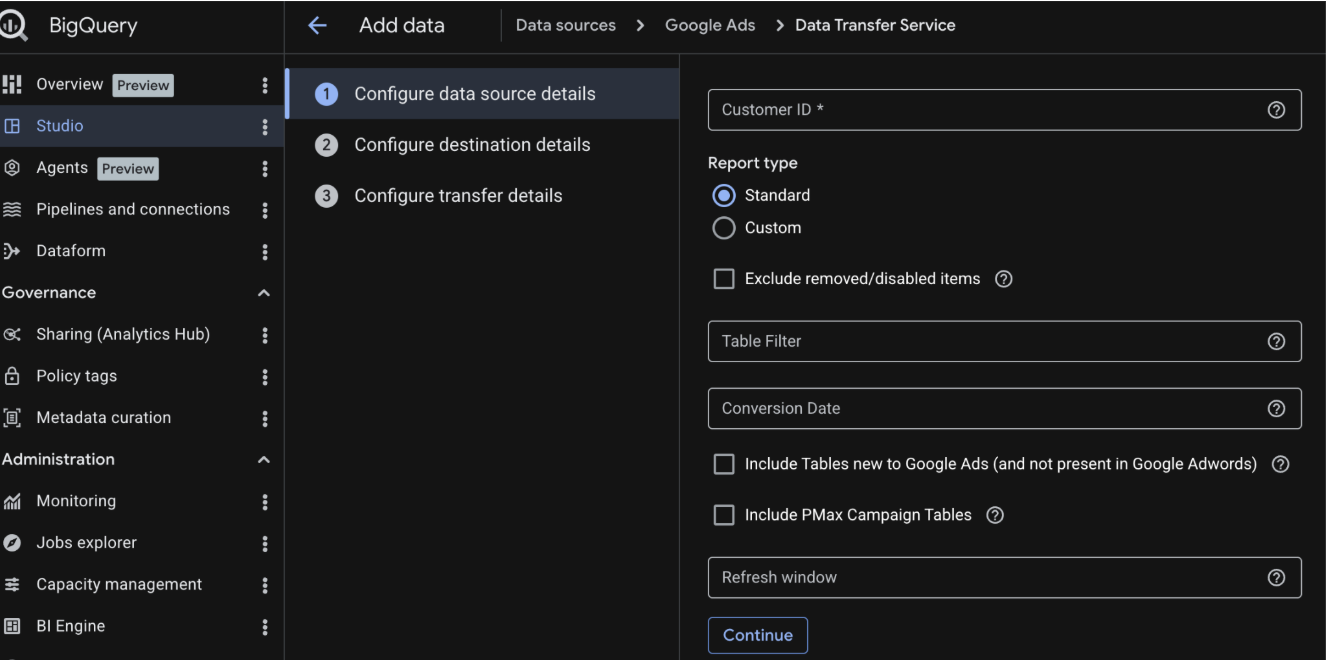The image size is (1326, 660).
Task: Click the Dataform icon
Action: 12,251
